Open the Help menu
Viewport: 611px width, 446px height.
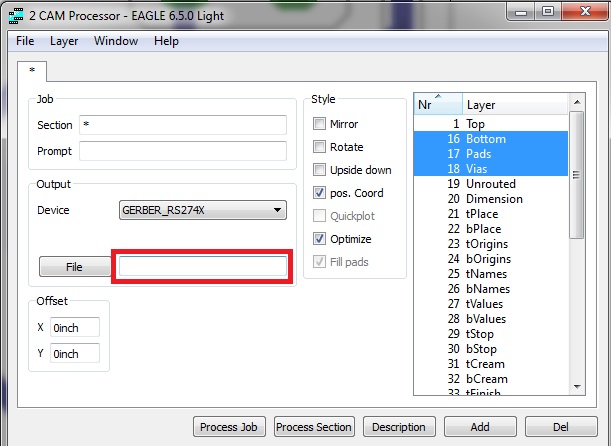click(x=166, y=41)
